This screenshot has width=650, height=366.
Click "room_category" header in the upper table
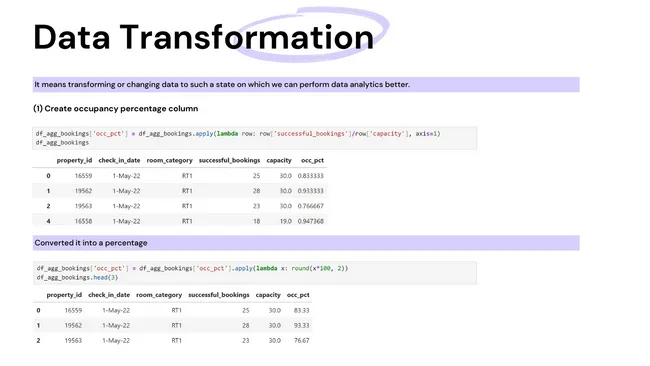[170, 160]
